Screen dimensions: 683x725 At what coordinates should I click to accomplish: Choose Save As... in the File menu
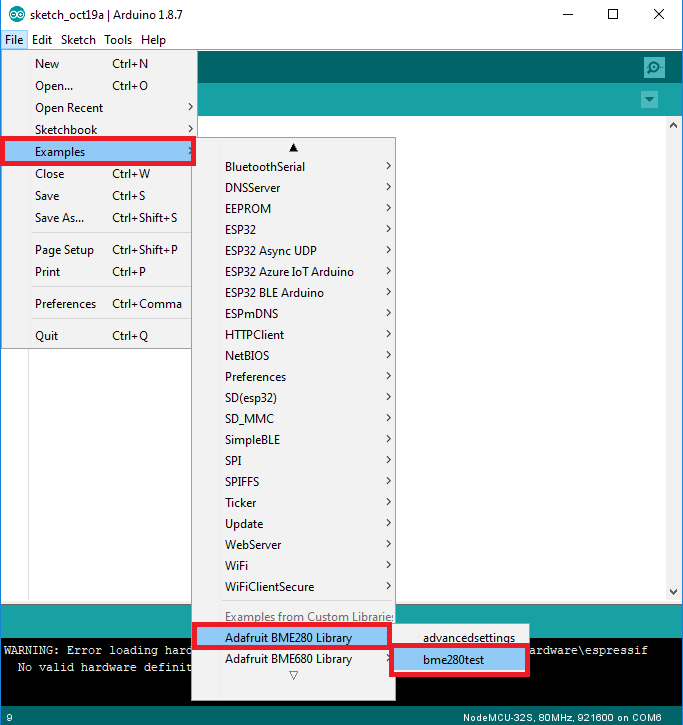97,218
